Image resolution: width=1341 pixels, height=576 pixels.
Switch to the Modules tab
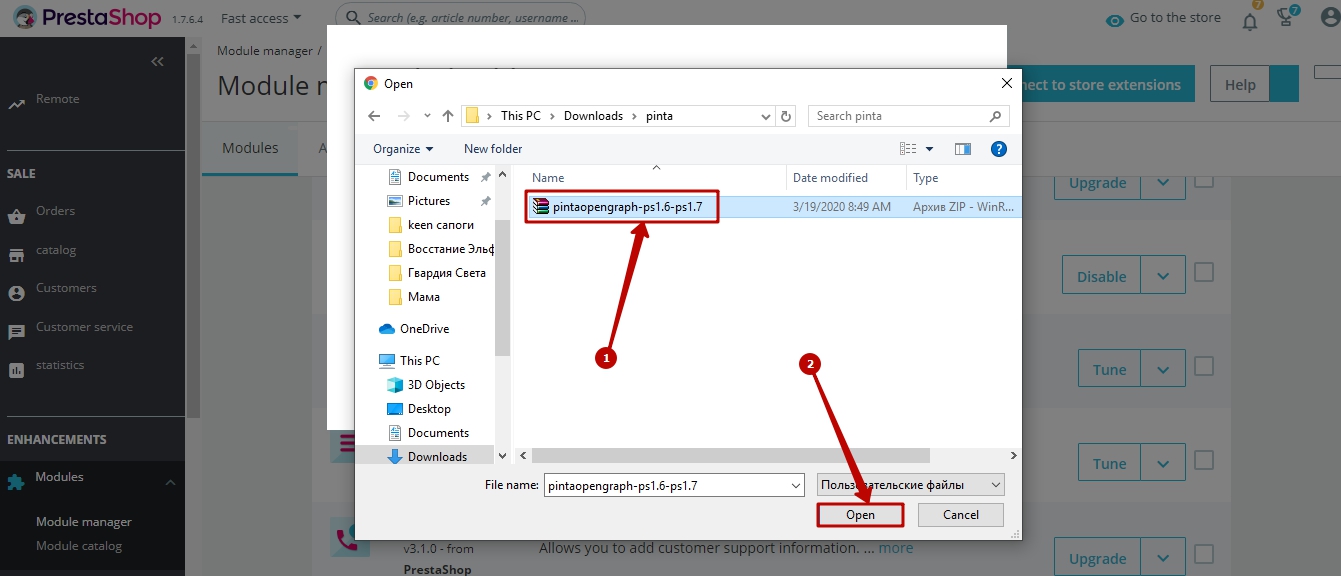click(x=250, y=148)
